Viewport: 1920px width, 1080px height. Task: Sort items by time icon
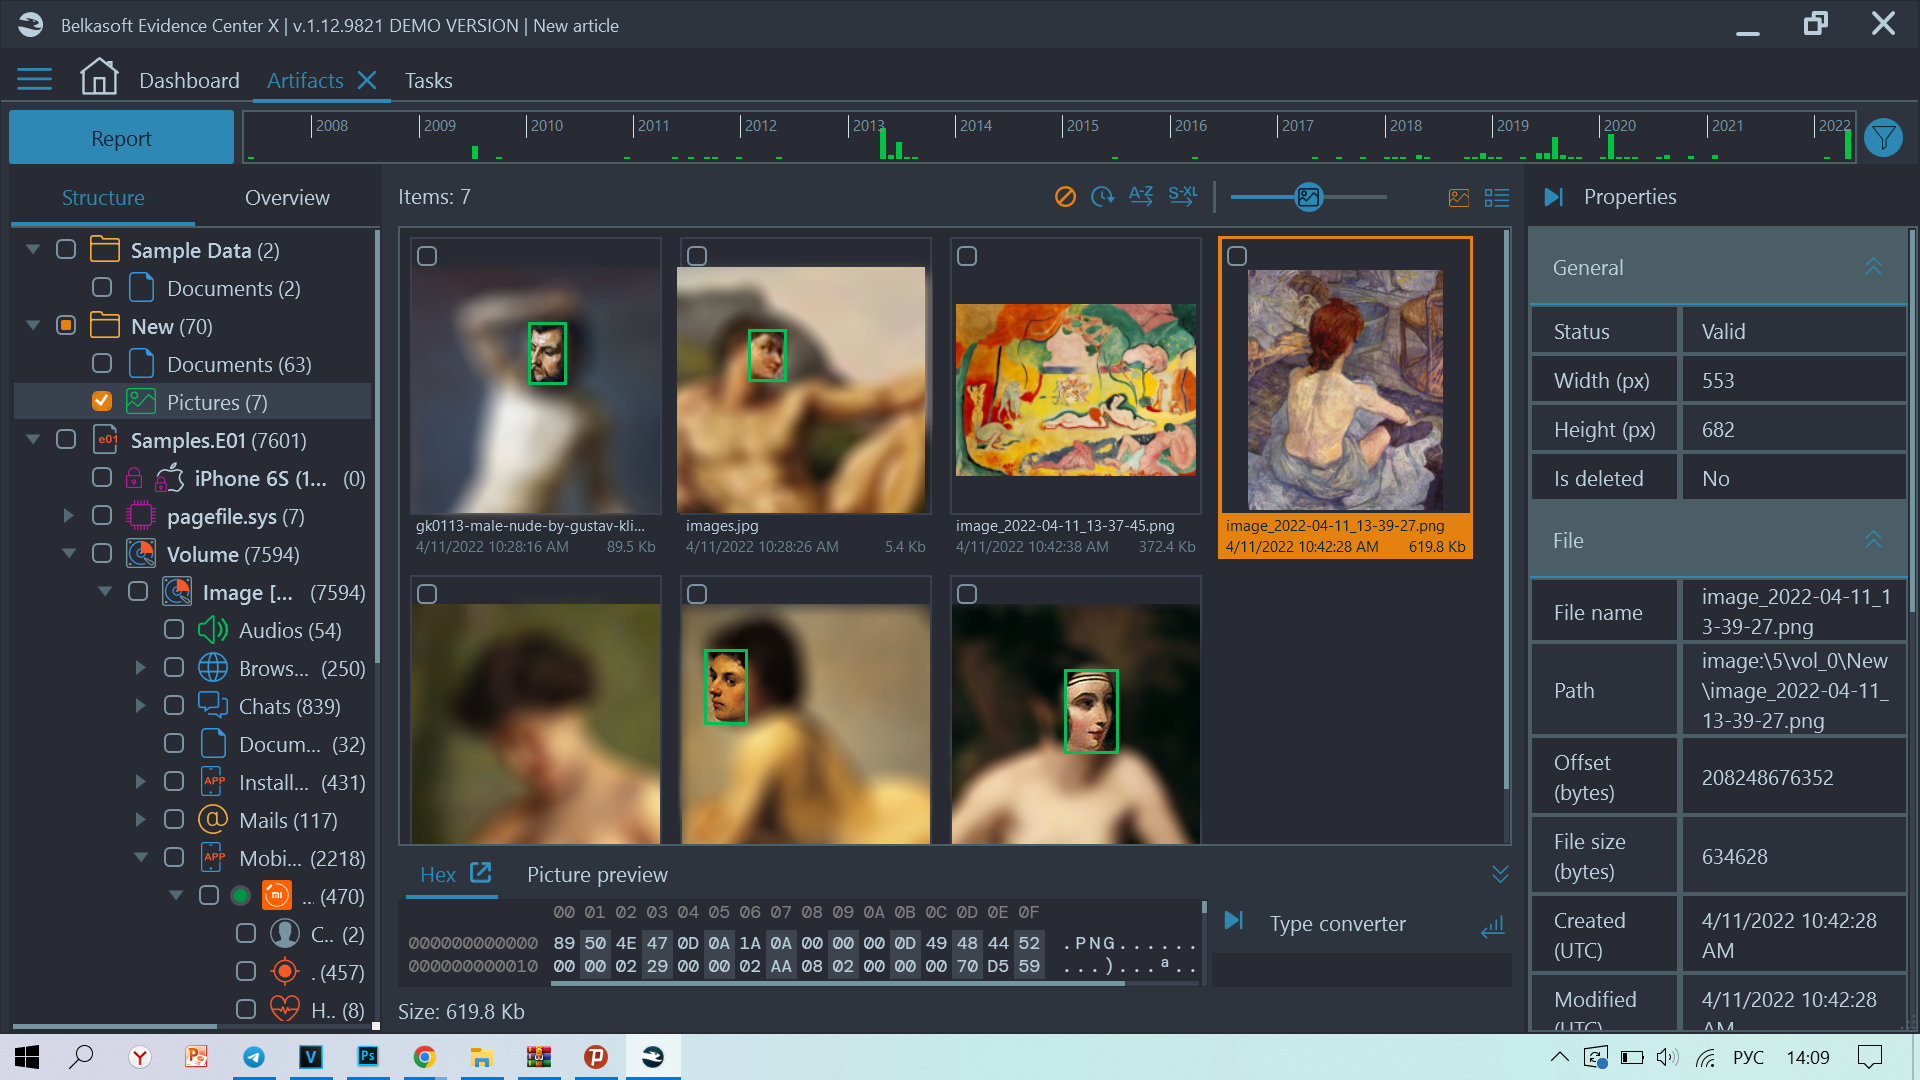click(x=1102, y=197)
